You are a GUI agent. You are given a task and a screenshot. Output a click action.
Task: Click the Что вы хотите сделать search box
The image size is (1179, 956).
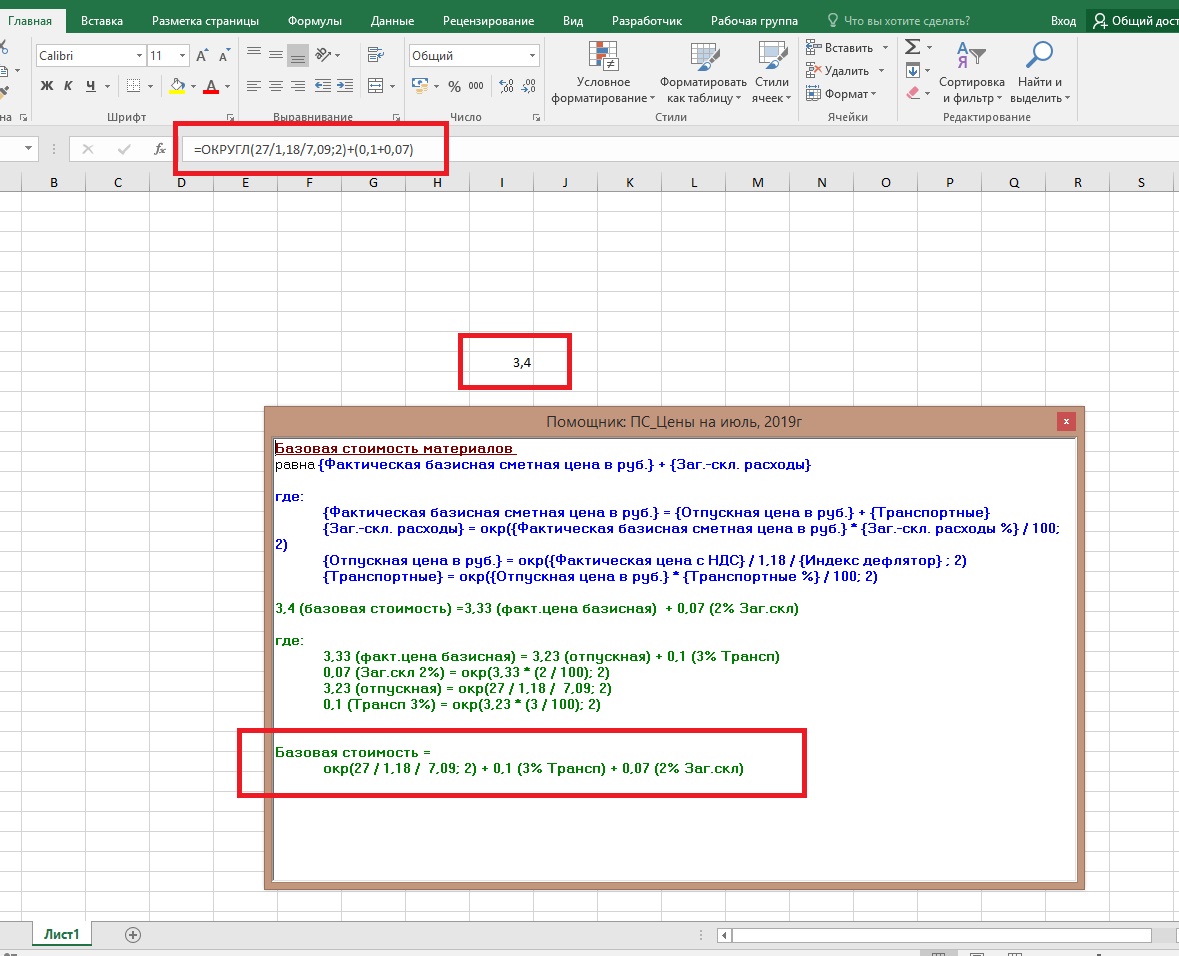[898, 20]
